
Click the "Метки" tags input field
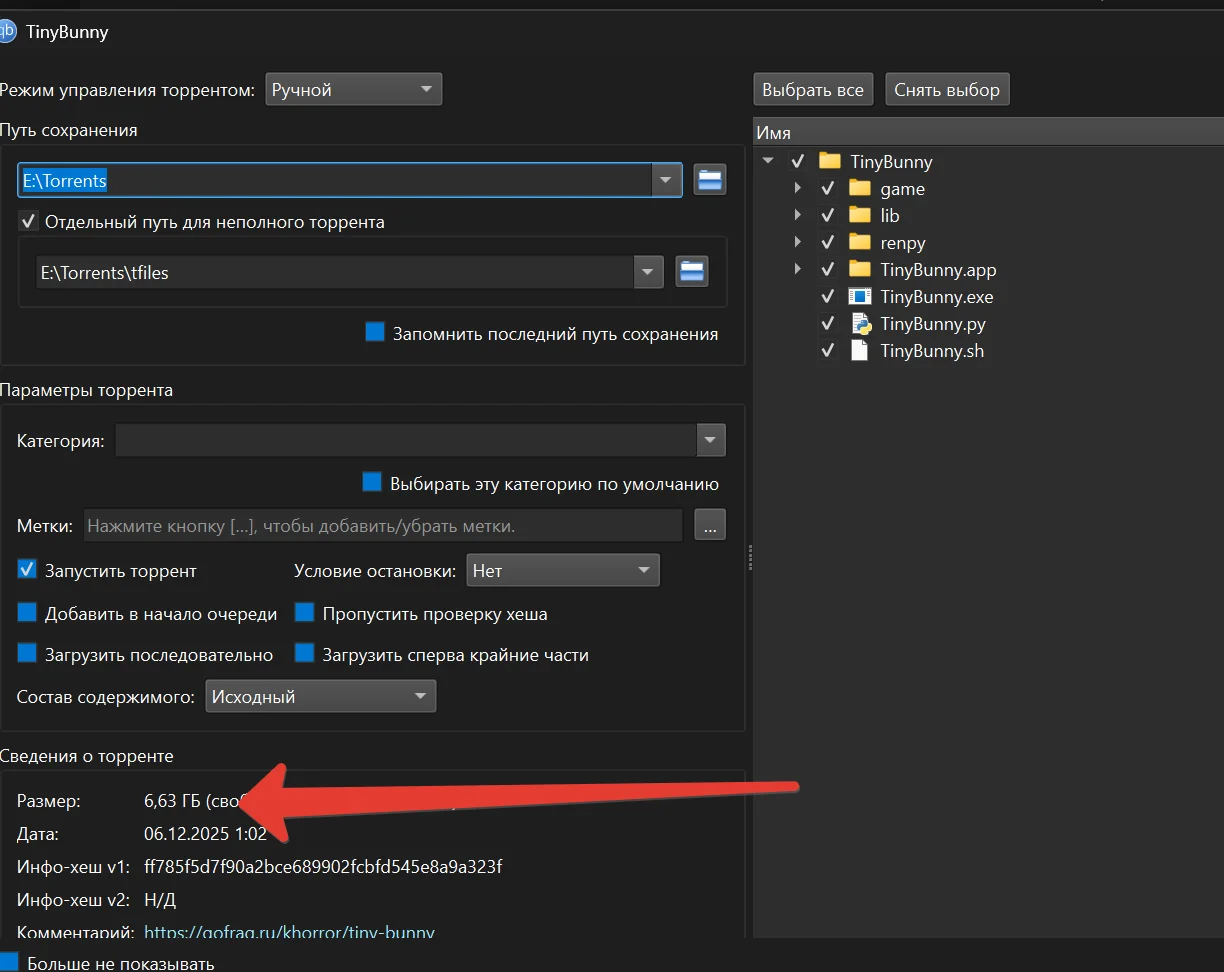(382, 525)
